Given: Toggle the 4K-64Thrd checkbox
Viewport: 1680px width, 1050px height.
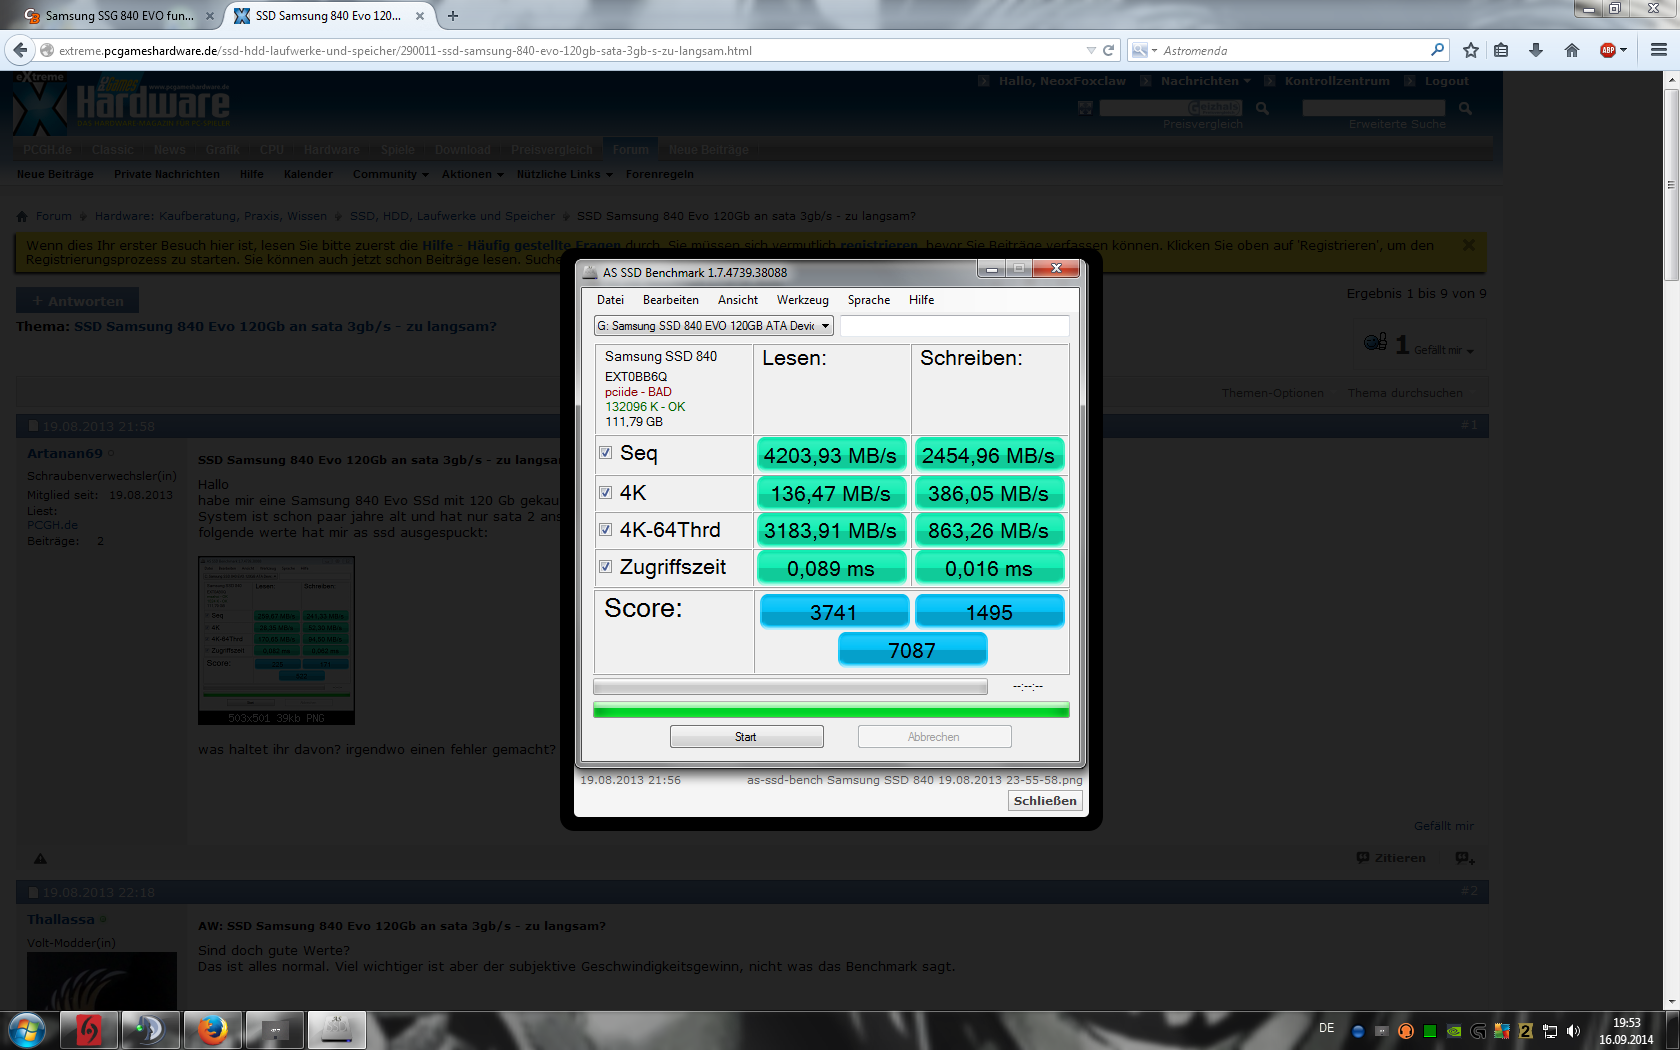Looking at the screenshot, I should tap(605, 530).
